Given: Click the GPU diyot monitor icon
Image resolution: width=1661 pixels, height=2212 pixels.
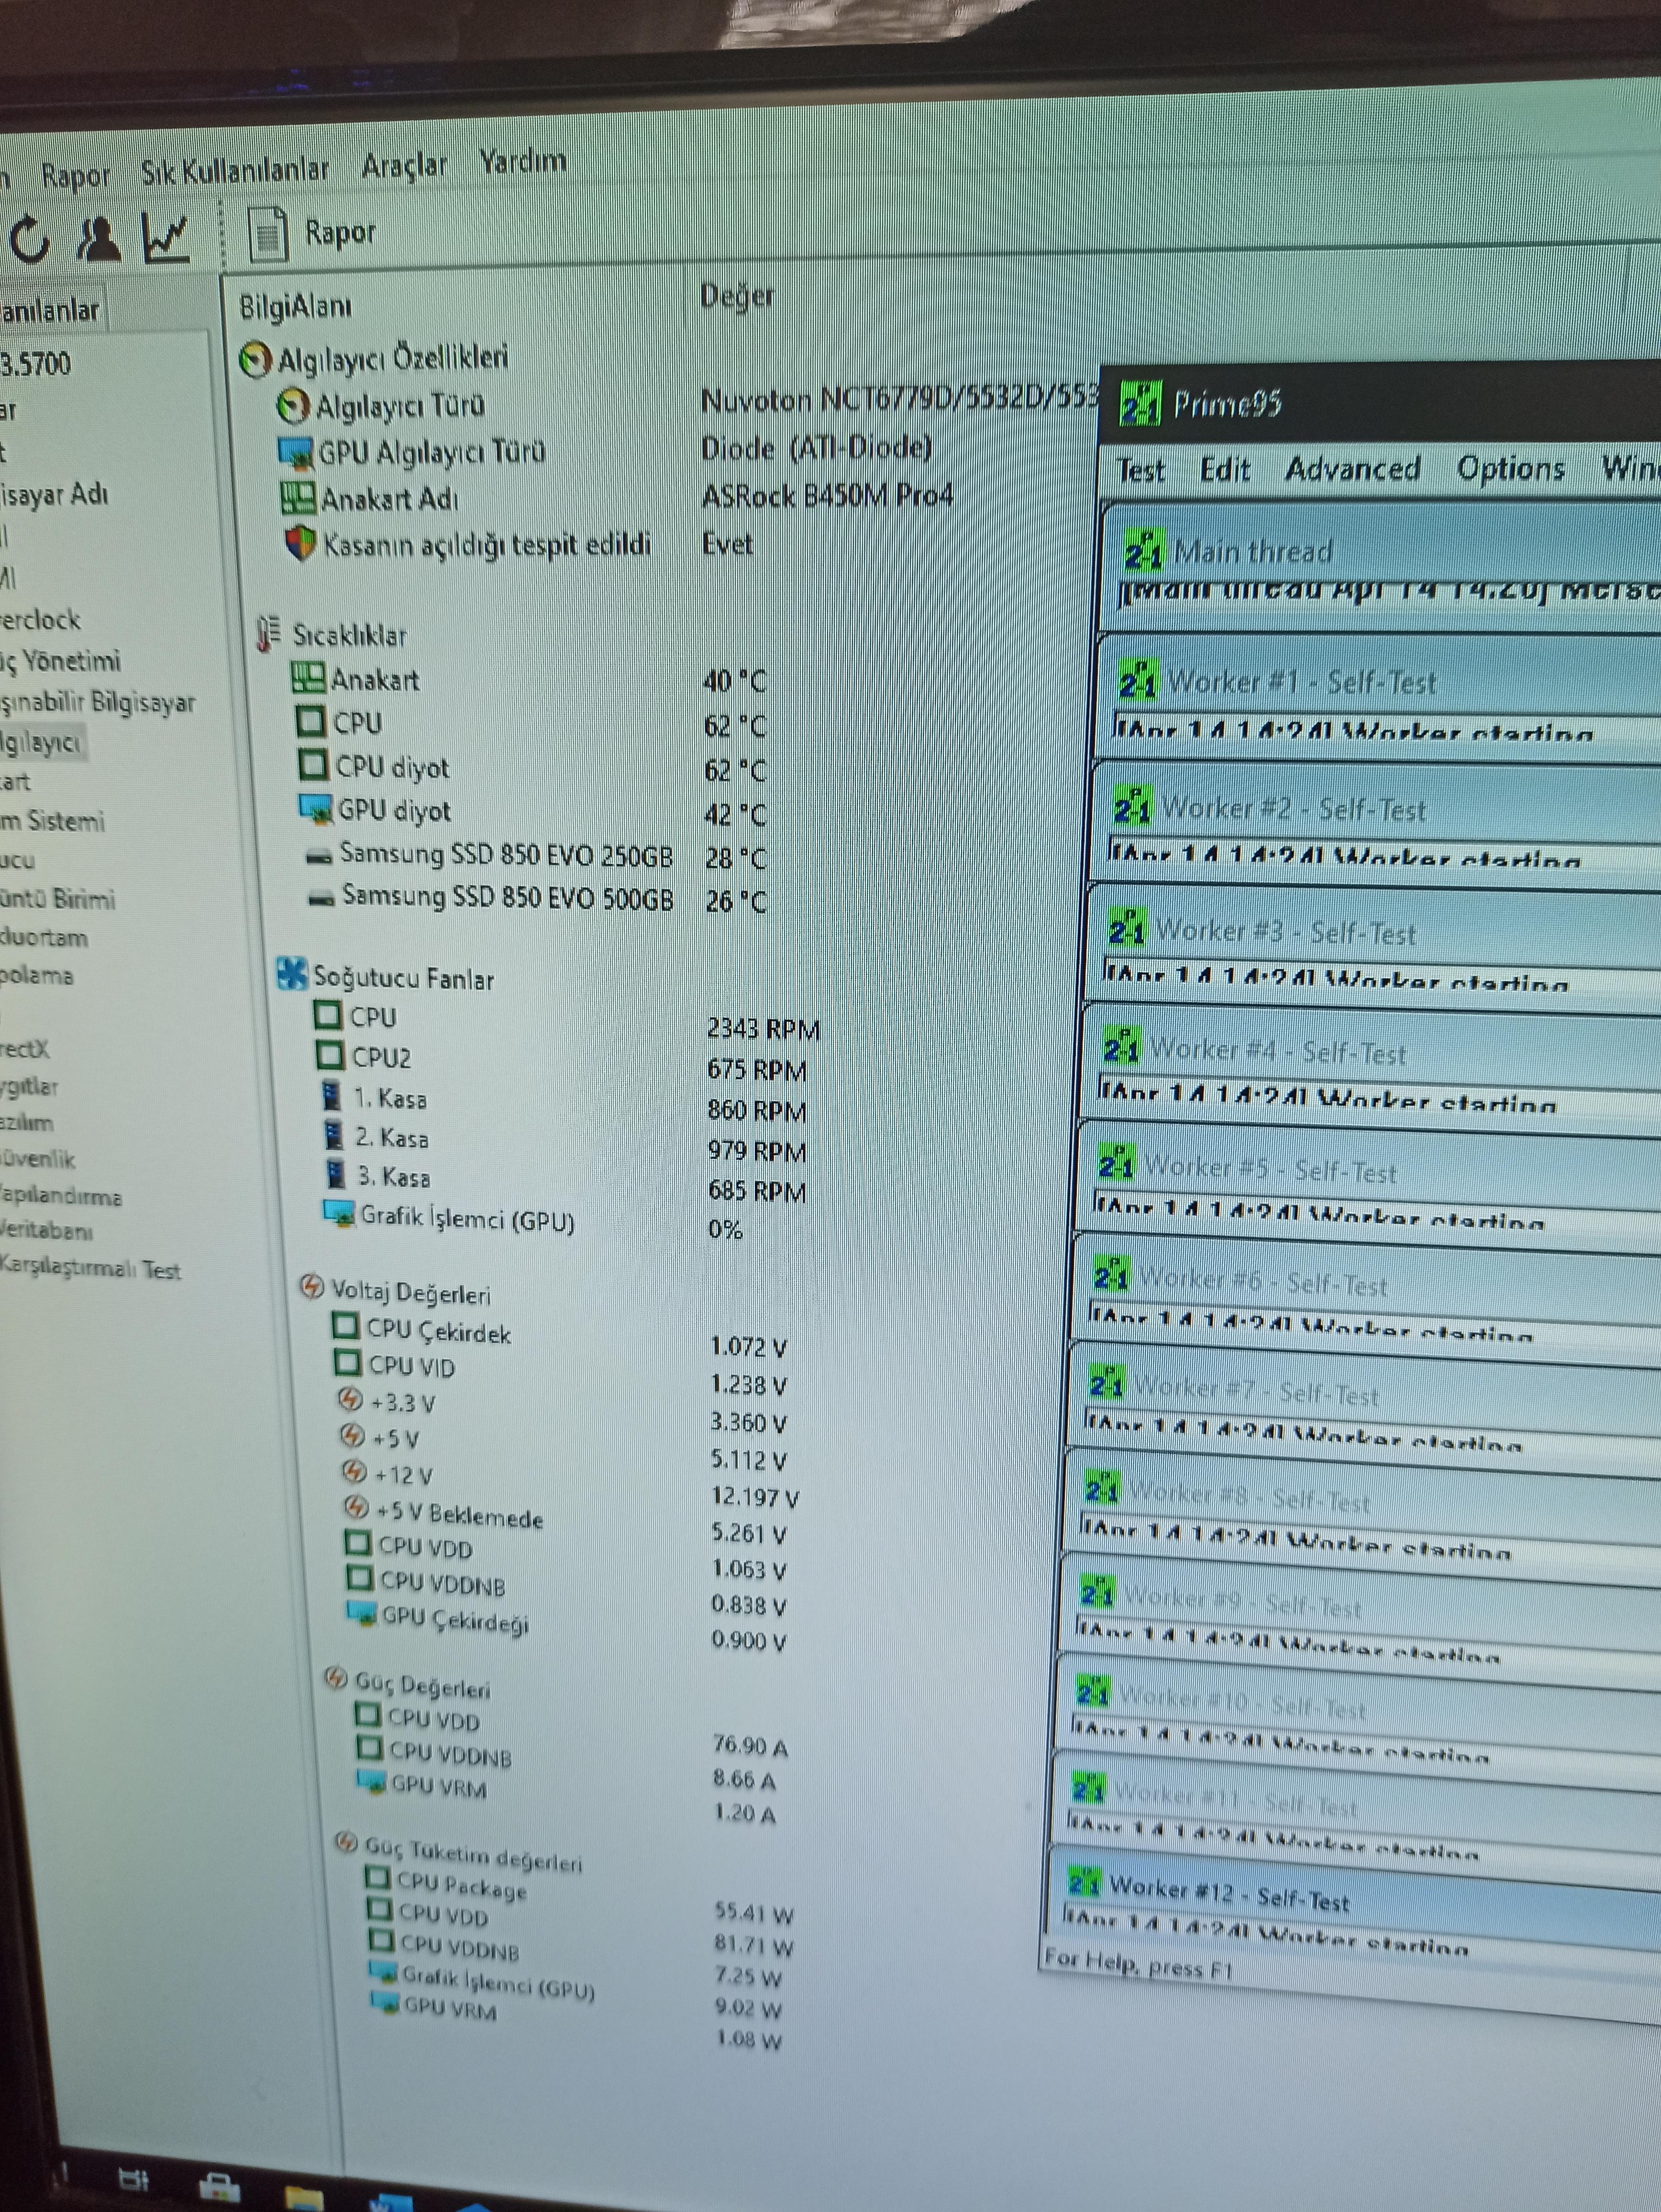Looking at the screenshot, I should point(316,809).
